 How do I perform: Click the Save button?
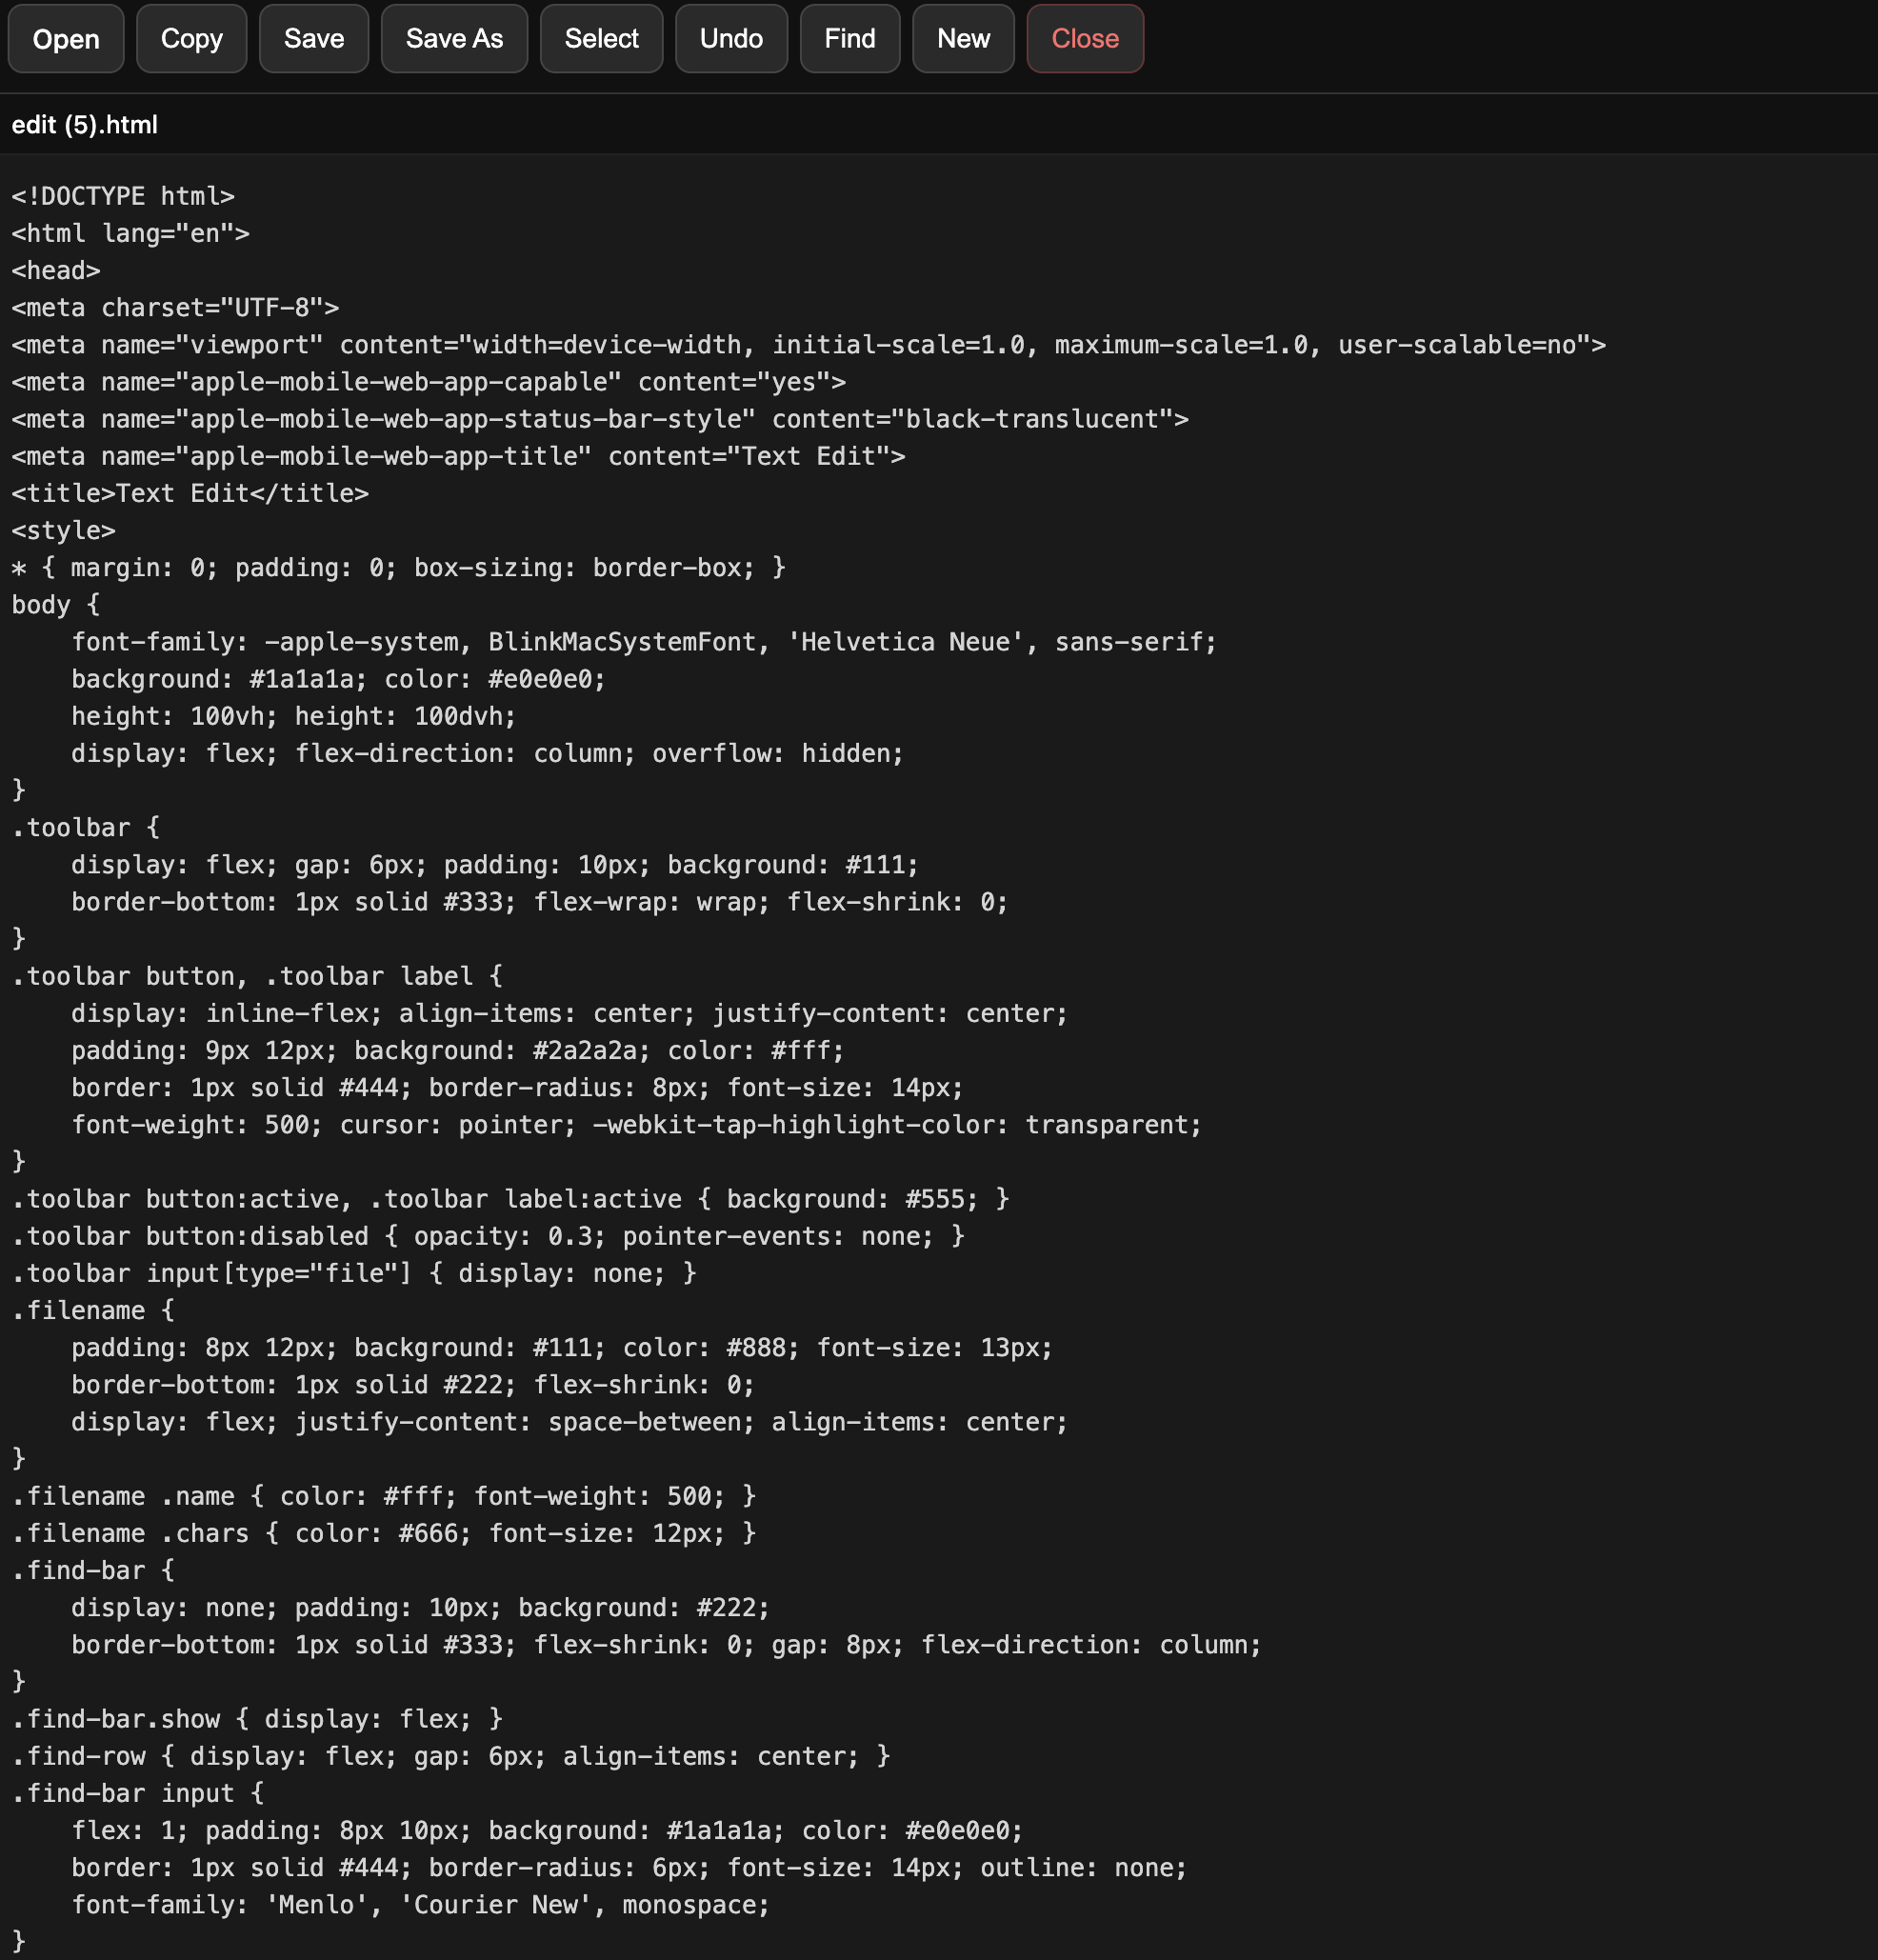[313, 39]
